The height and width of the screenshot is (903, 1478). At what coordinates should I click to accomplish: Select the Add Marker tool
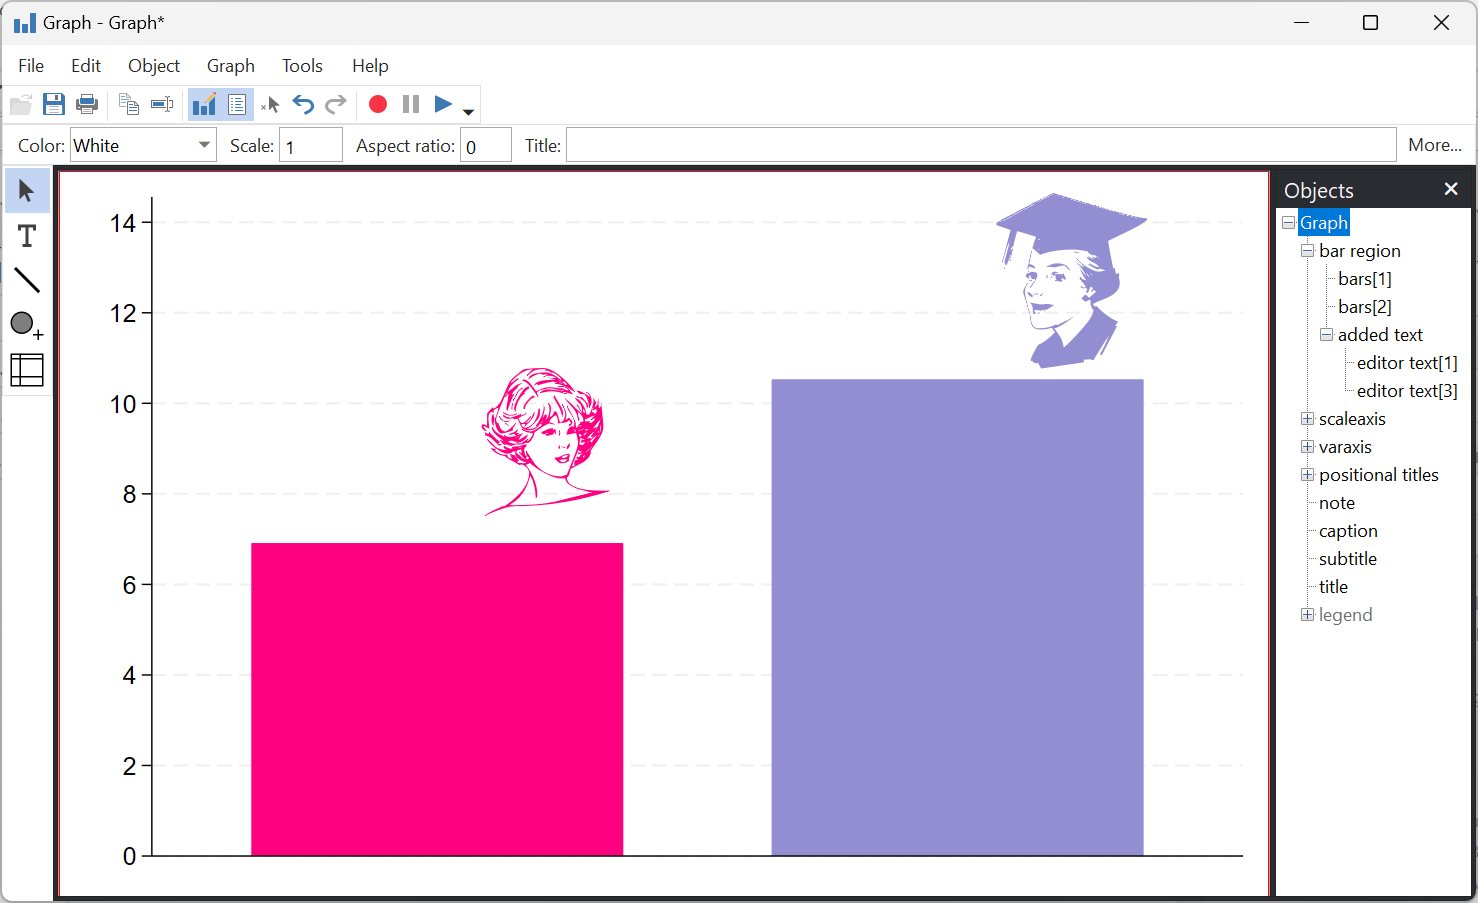pyautogui.click(x=27, y=325)
